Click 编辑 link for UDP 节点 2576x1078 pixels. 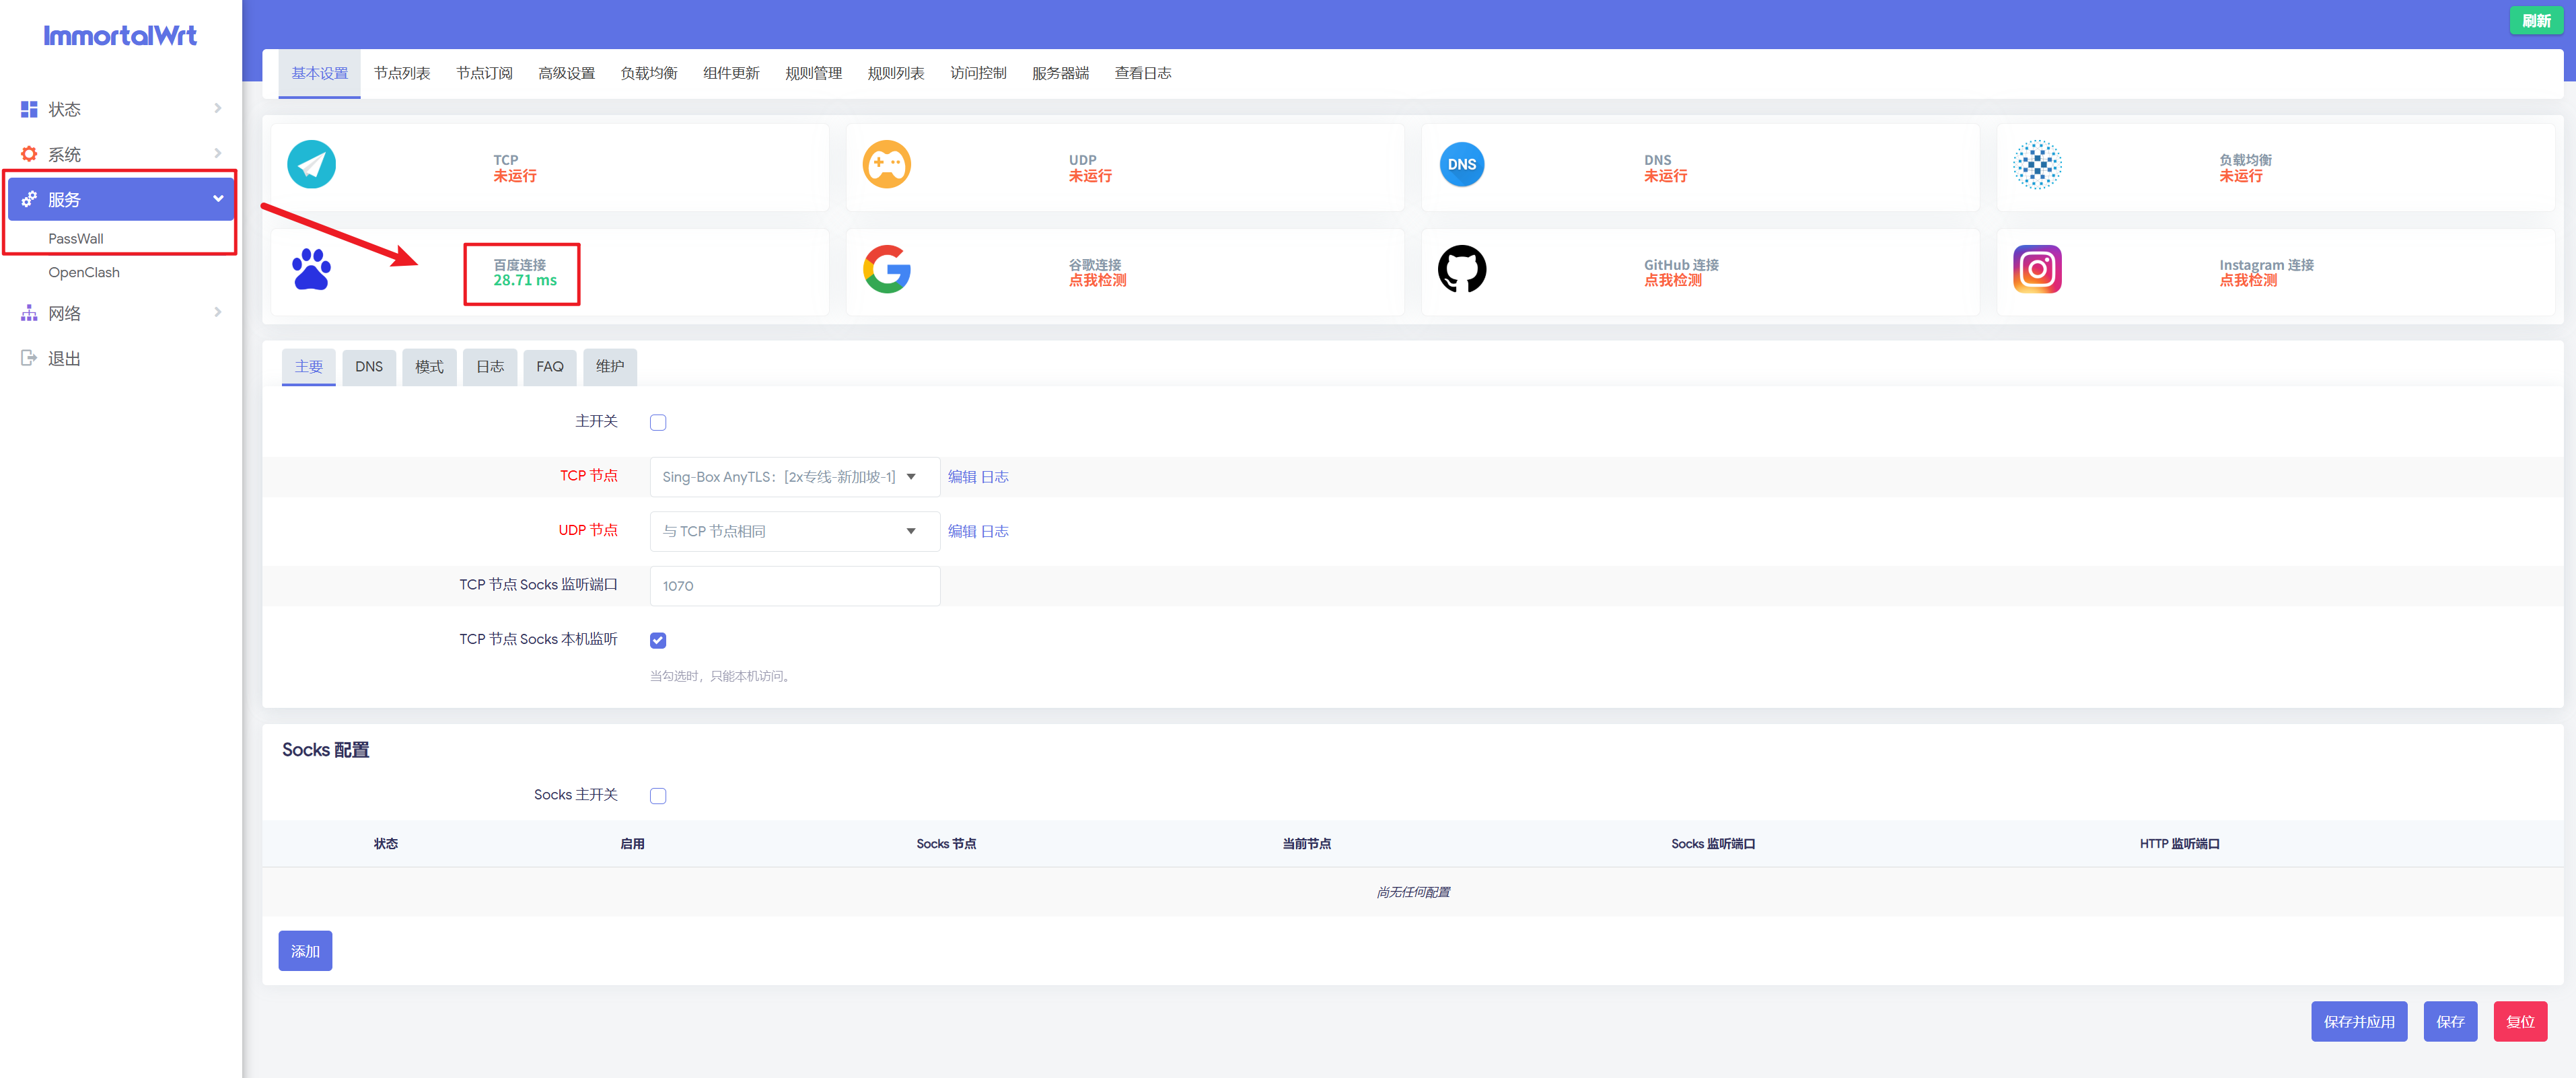click(962, 531)
